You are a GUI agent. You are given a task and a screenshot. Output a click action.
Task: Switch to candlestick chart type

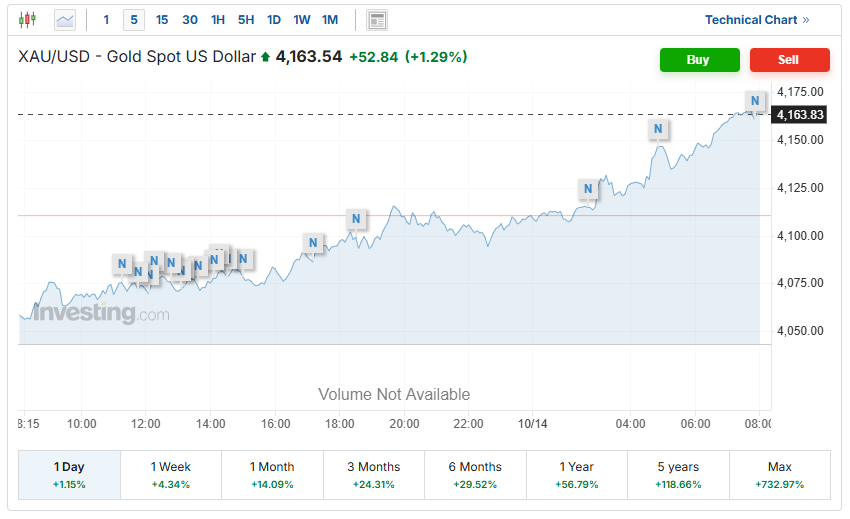(x=27, y=19)
